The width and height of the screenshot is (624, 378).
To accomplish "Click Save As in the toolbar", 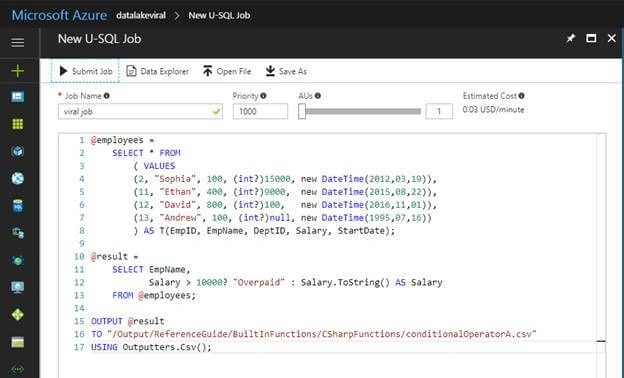I will [x=286, y=71].
